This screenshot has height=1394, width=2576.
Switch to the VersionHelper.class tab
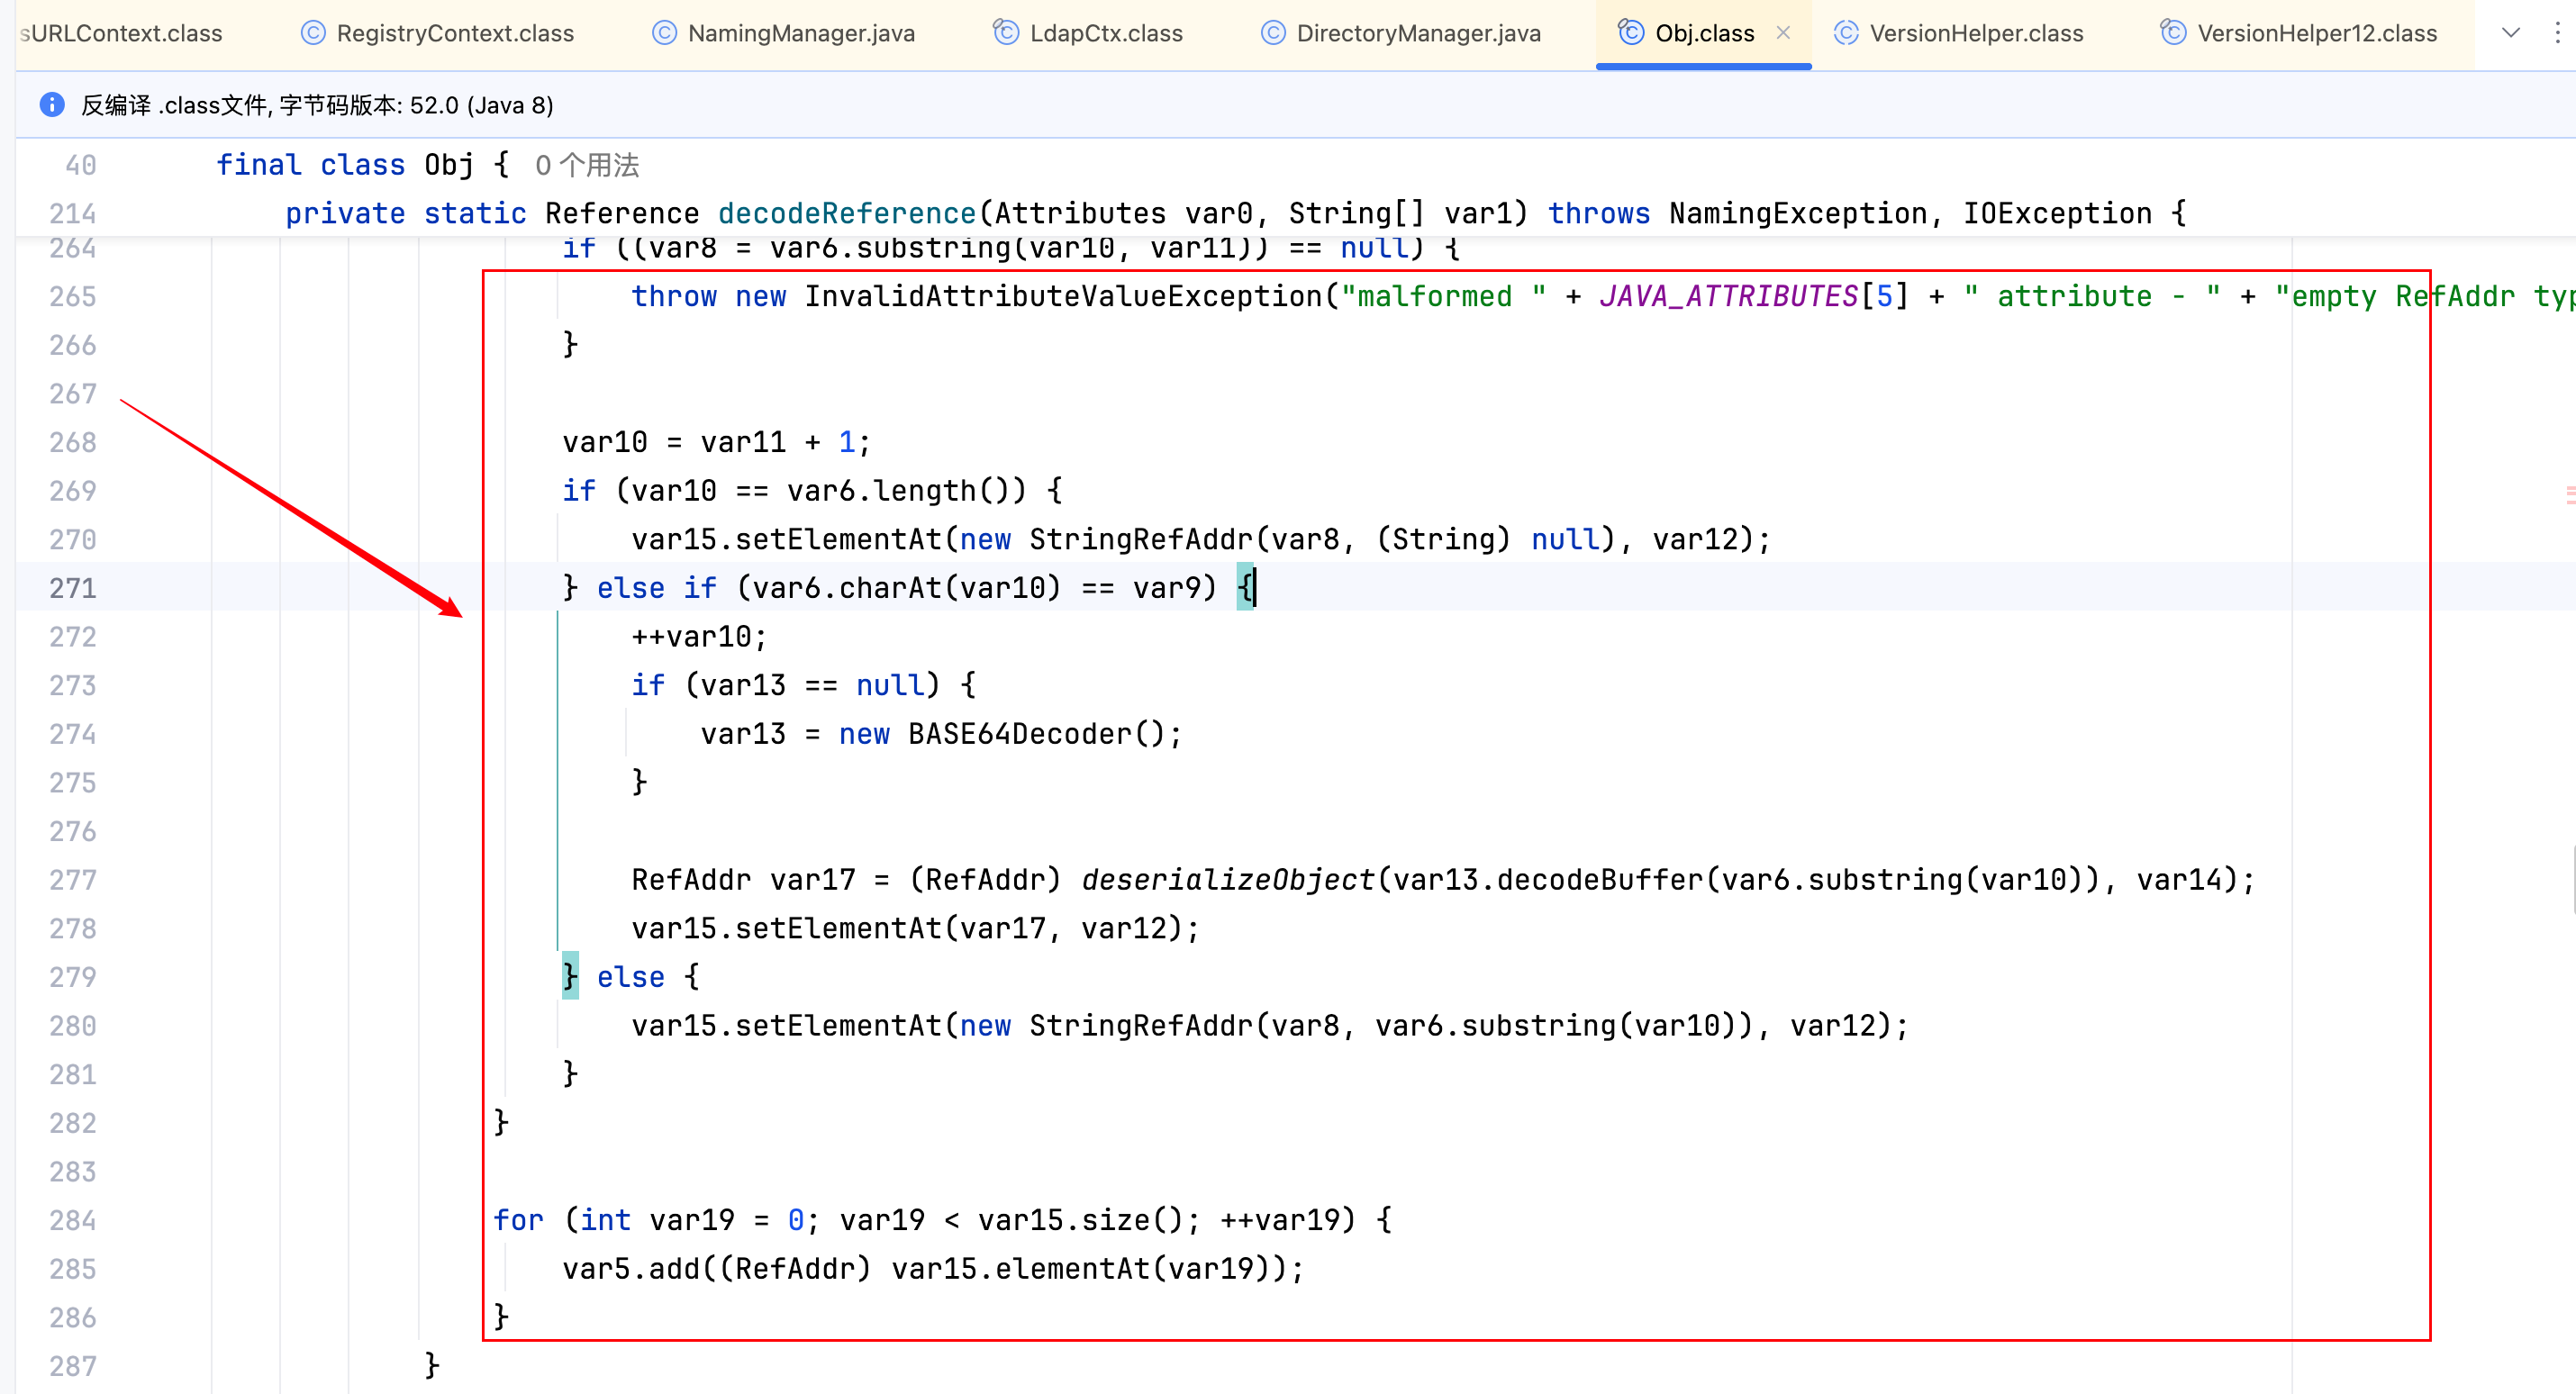[x=1975, y=33]
